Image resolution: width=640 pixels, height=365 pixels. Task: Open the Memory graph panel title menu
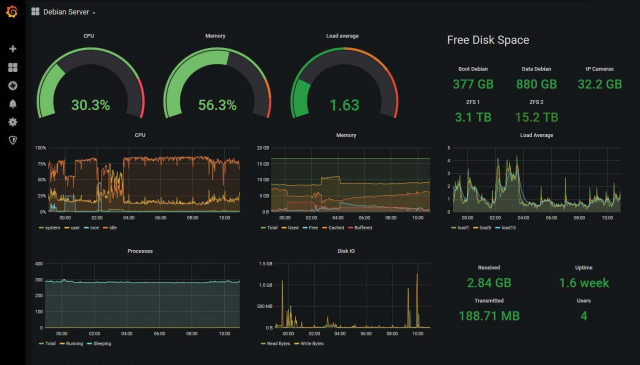pyautogui.click(x=346, y=135)
